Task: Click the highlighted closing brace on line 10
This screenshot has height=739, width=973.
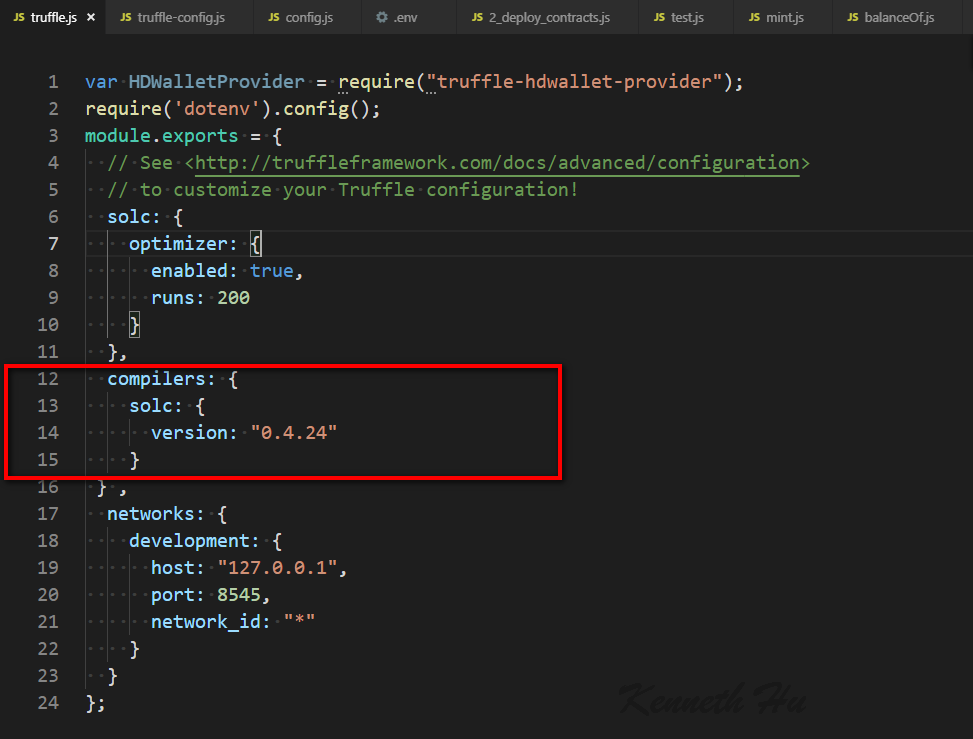Action: click(134, 325)
